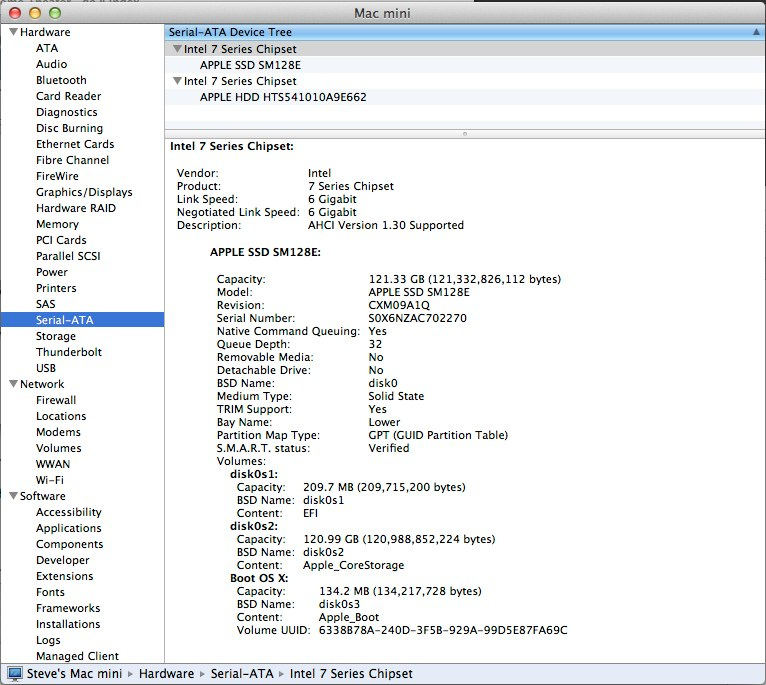Screen dimensions: 766x685
Task: Click the computer icon in the path bar
Action: click(x=15, y=674)
